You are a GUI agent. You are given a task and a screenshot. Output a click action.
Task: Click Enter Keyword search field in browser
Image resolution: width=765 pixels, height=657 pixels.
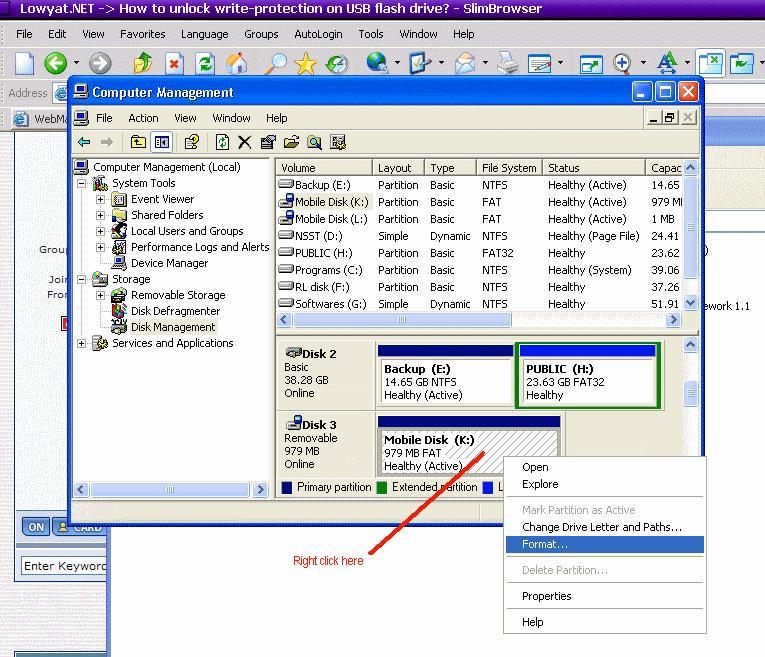[65, 566]
